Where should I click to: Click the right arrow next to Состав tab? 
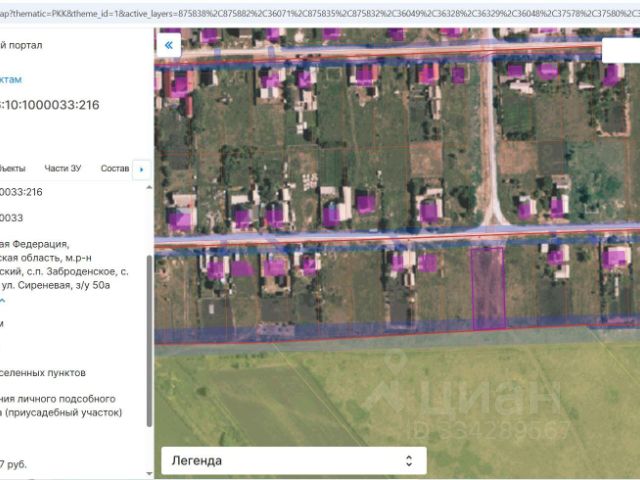point(142,169)
